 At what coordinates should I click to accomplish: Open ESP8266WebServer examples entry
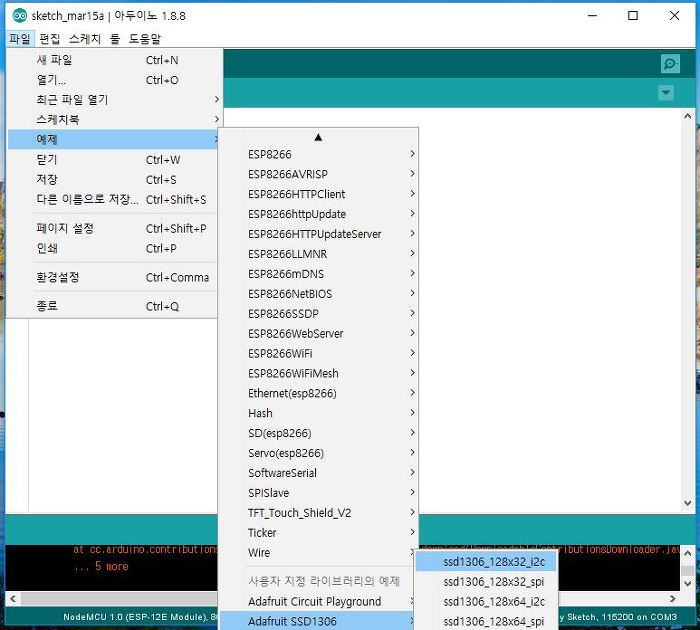coord(318,334)
